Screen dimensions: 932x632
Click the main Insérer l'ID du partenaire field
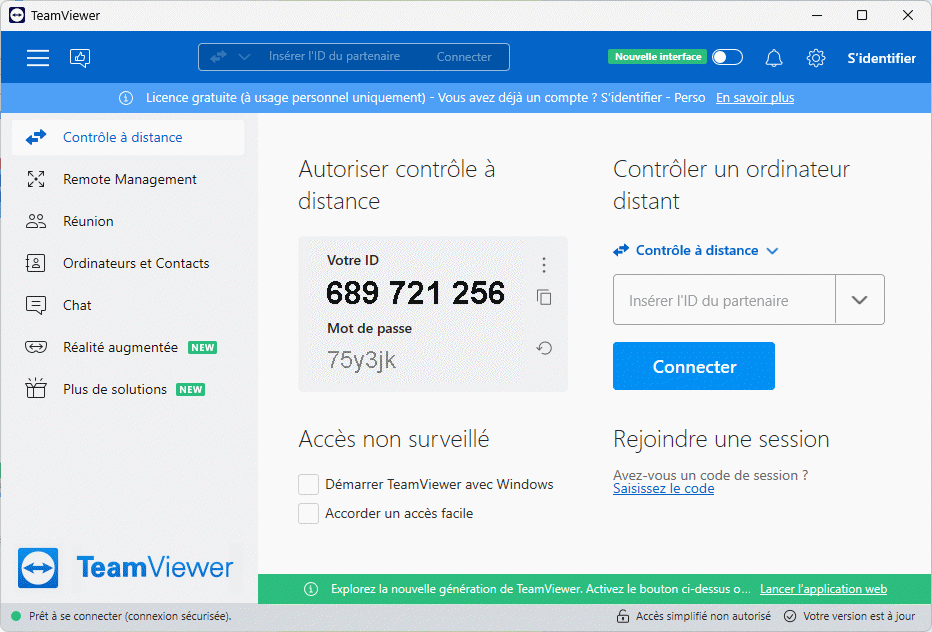click(x=724, y=300)
